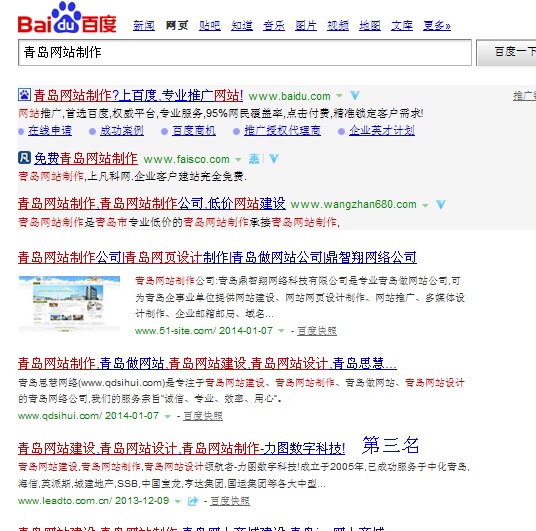Image resolution: width=536 pixels, height=531 pixels.
Task: Open the 音乐 music tab
Action: tap(274, 25)
